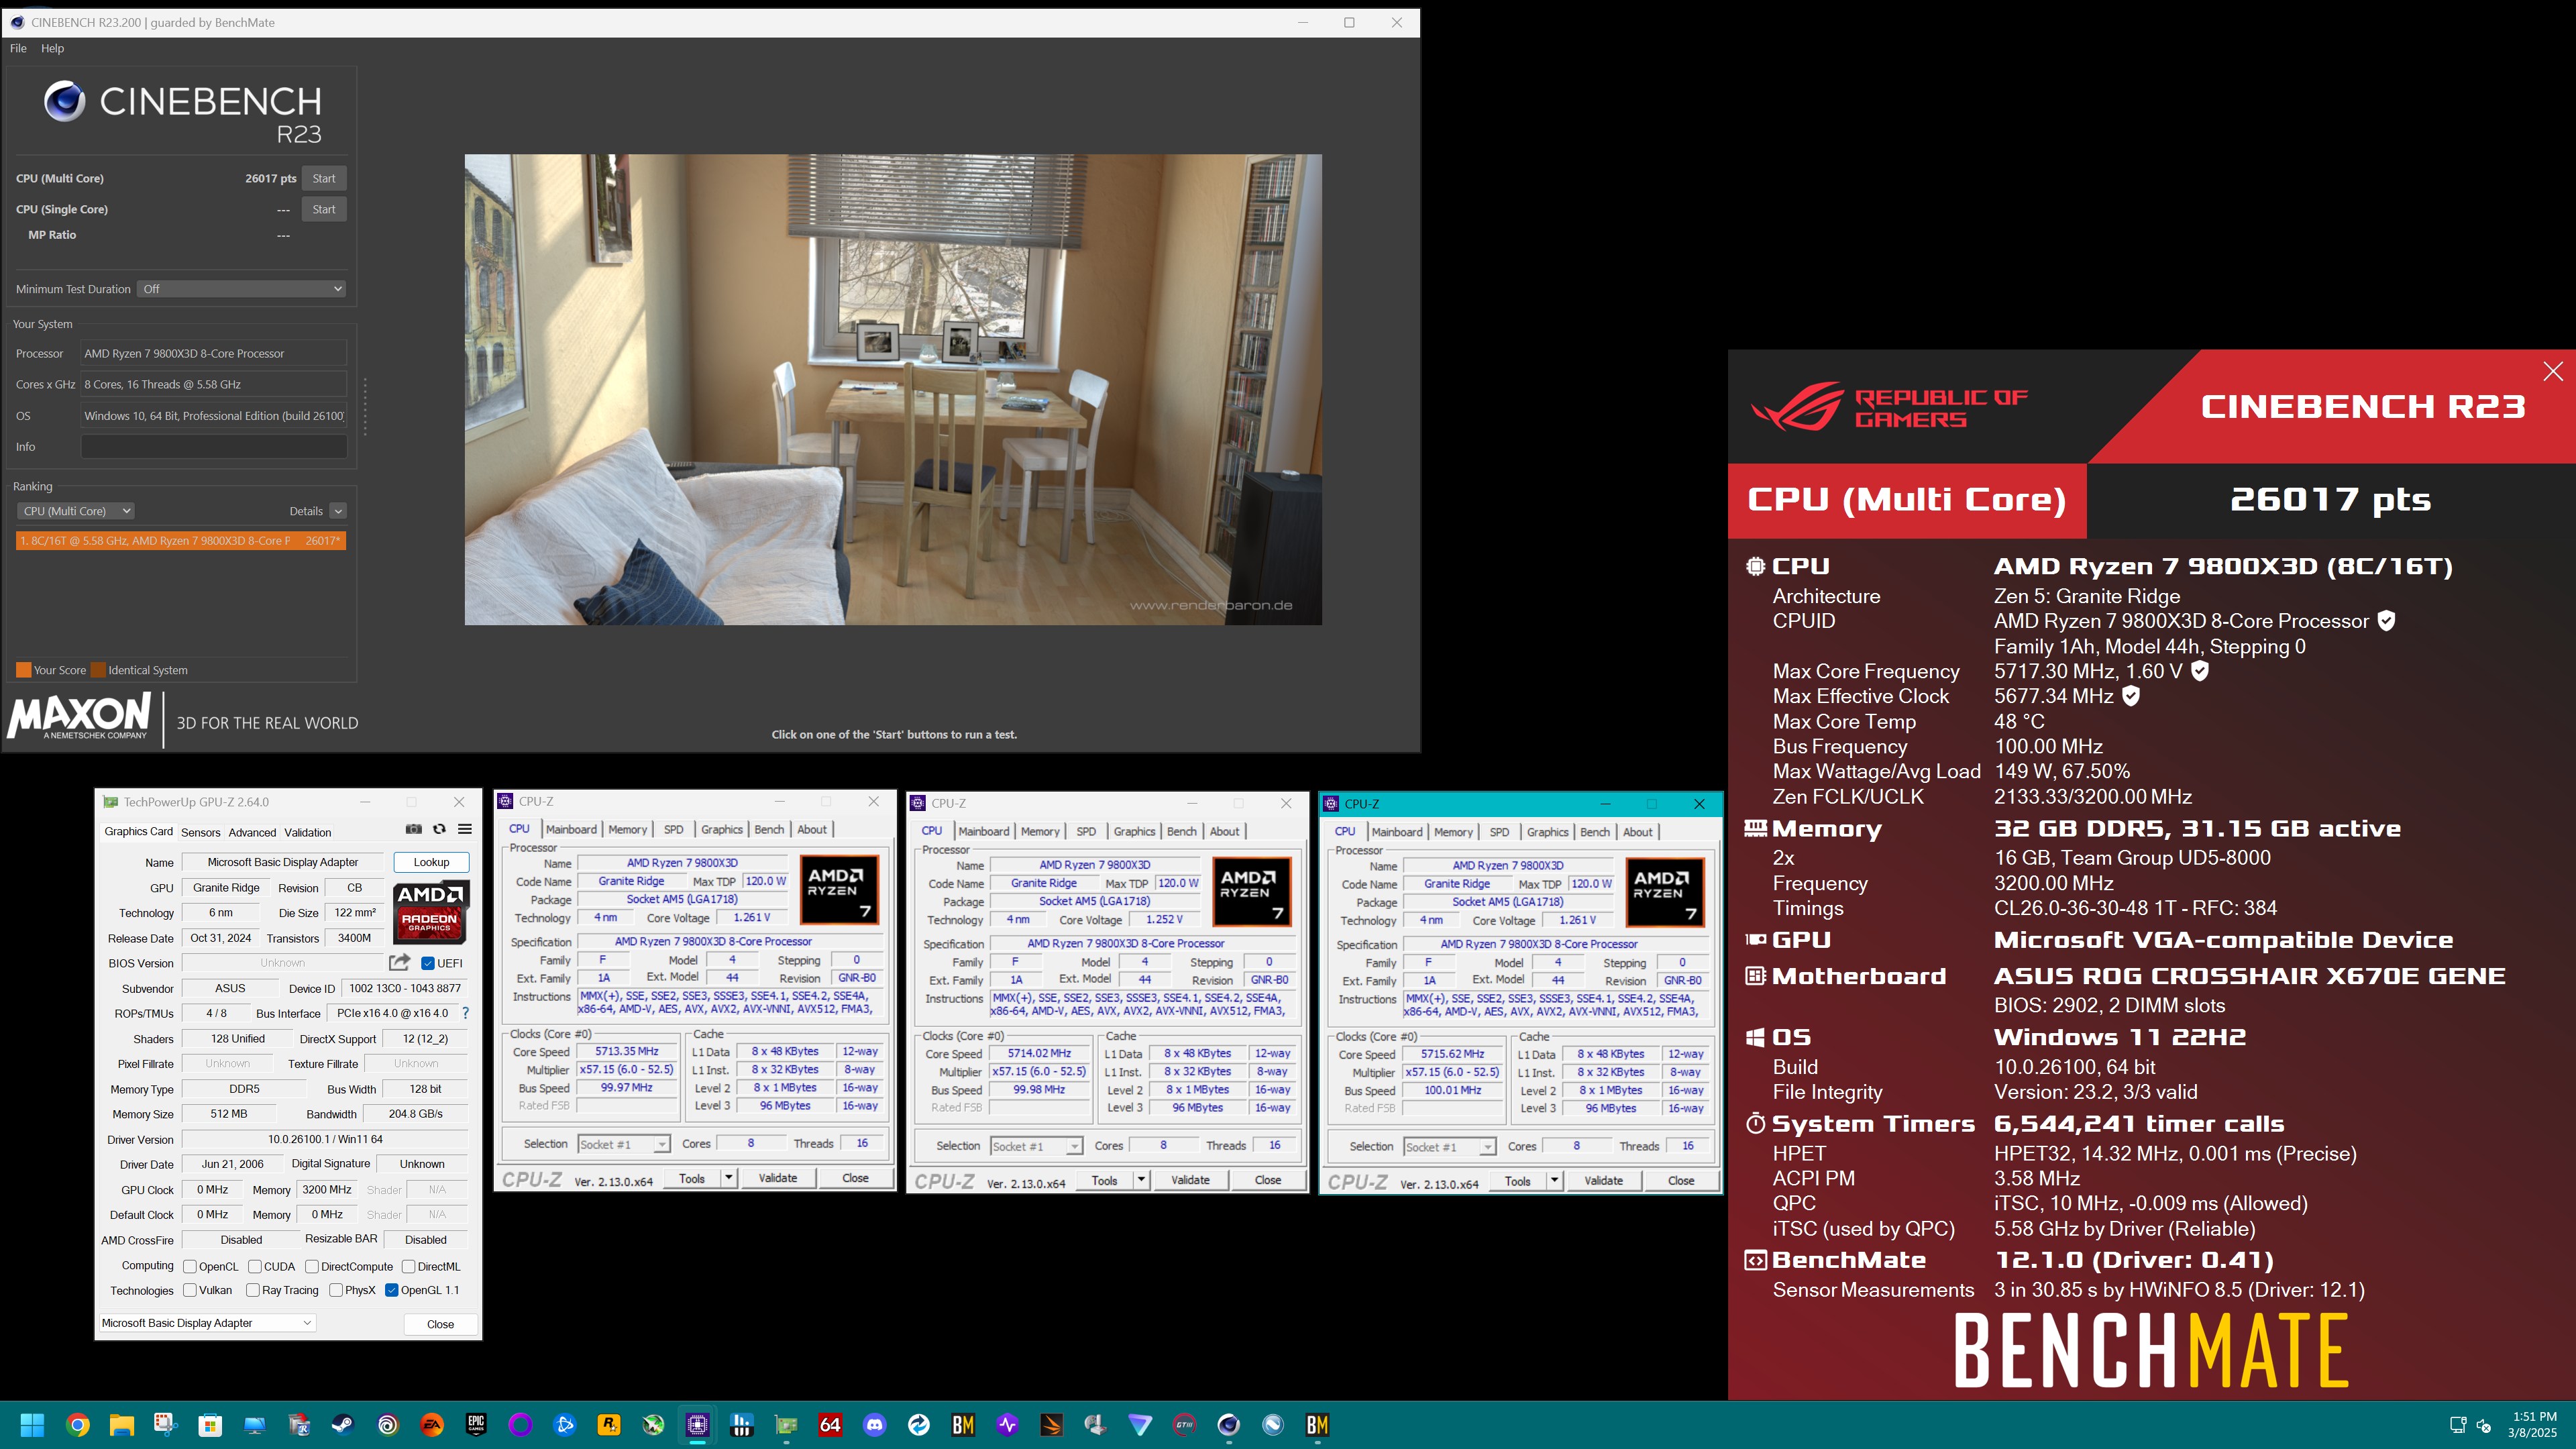
Task: Select the orange 9800X3D ranking entry
Action: tap(181, 541)
